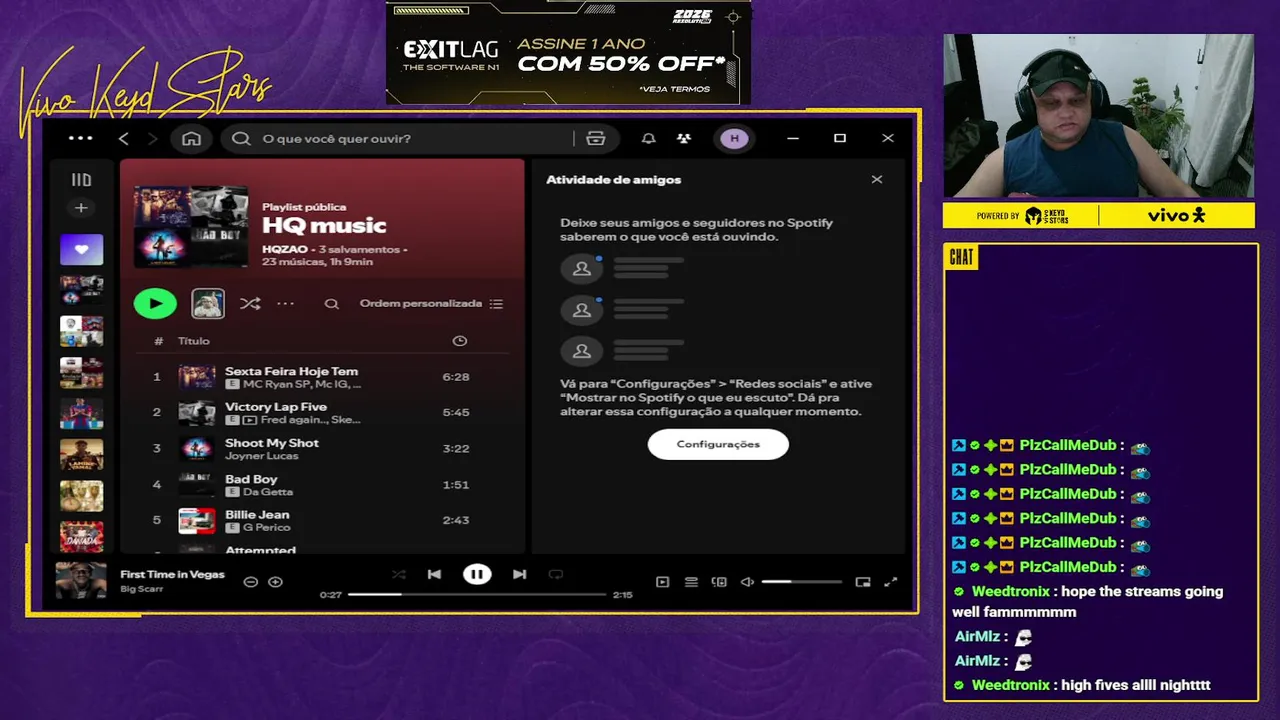Enter full screen with expand arrows icon
The width and height of the screenshot is (1280, 720).
click(891, 582)
